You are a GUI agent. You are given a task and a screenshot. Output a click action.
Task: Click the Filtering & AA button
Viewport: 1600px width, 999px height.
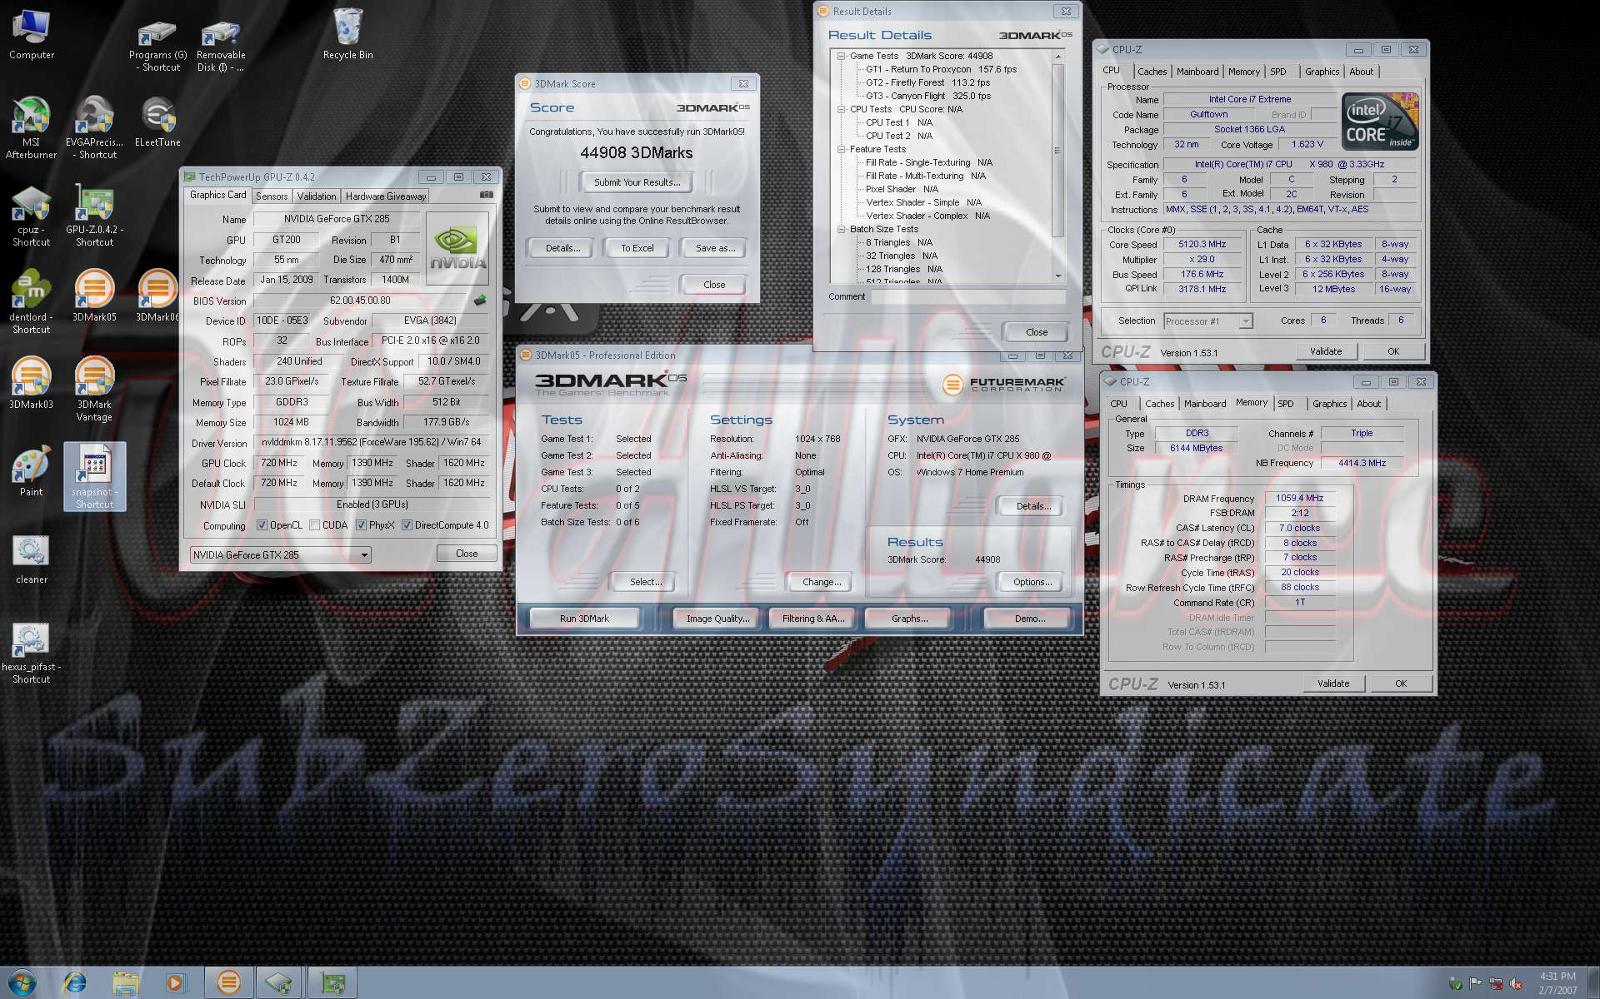click(x=813, y=619)
